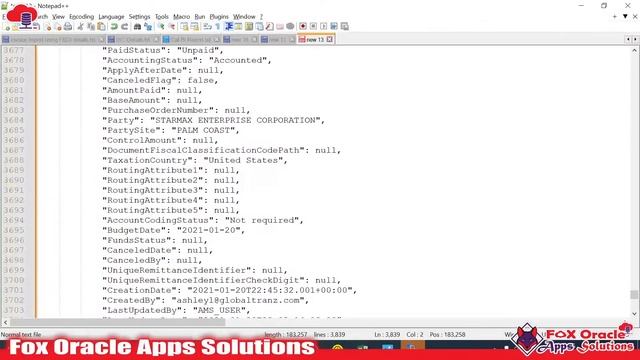Click the horizontal scrollbar left arrow
The image size is (640, 360).
point(5,322)
